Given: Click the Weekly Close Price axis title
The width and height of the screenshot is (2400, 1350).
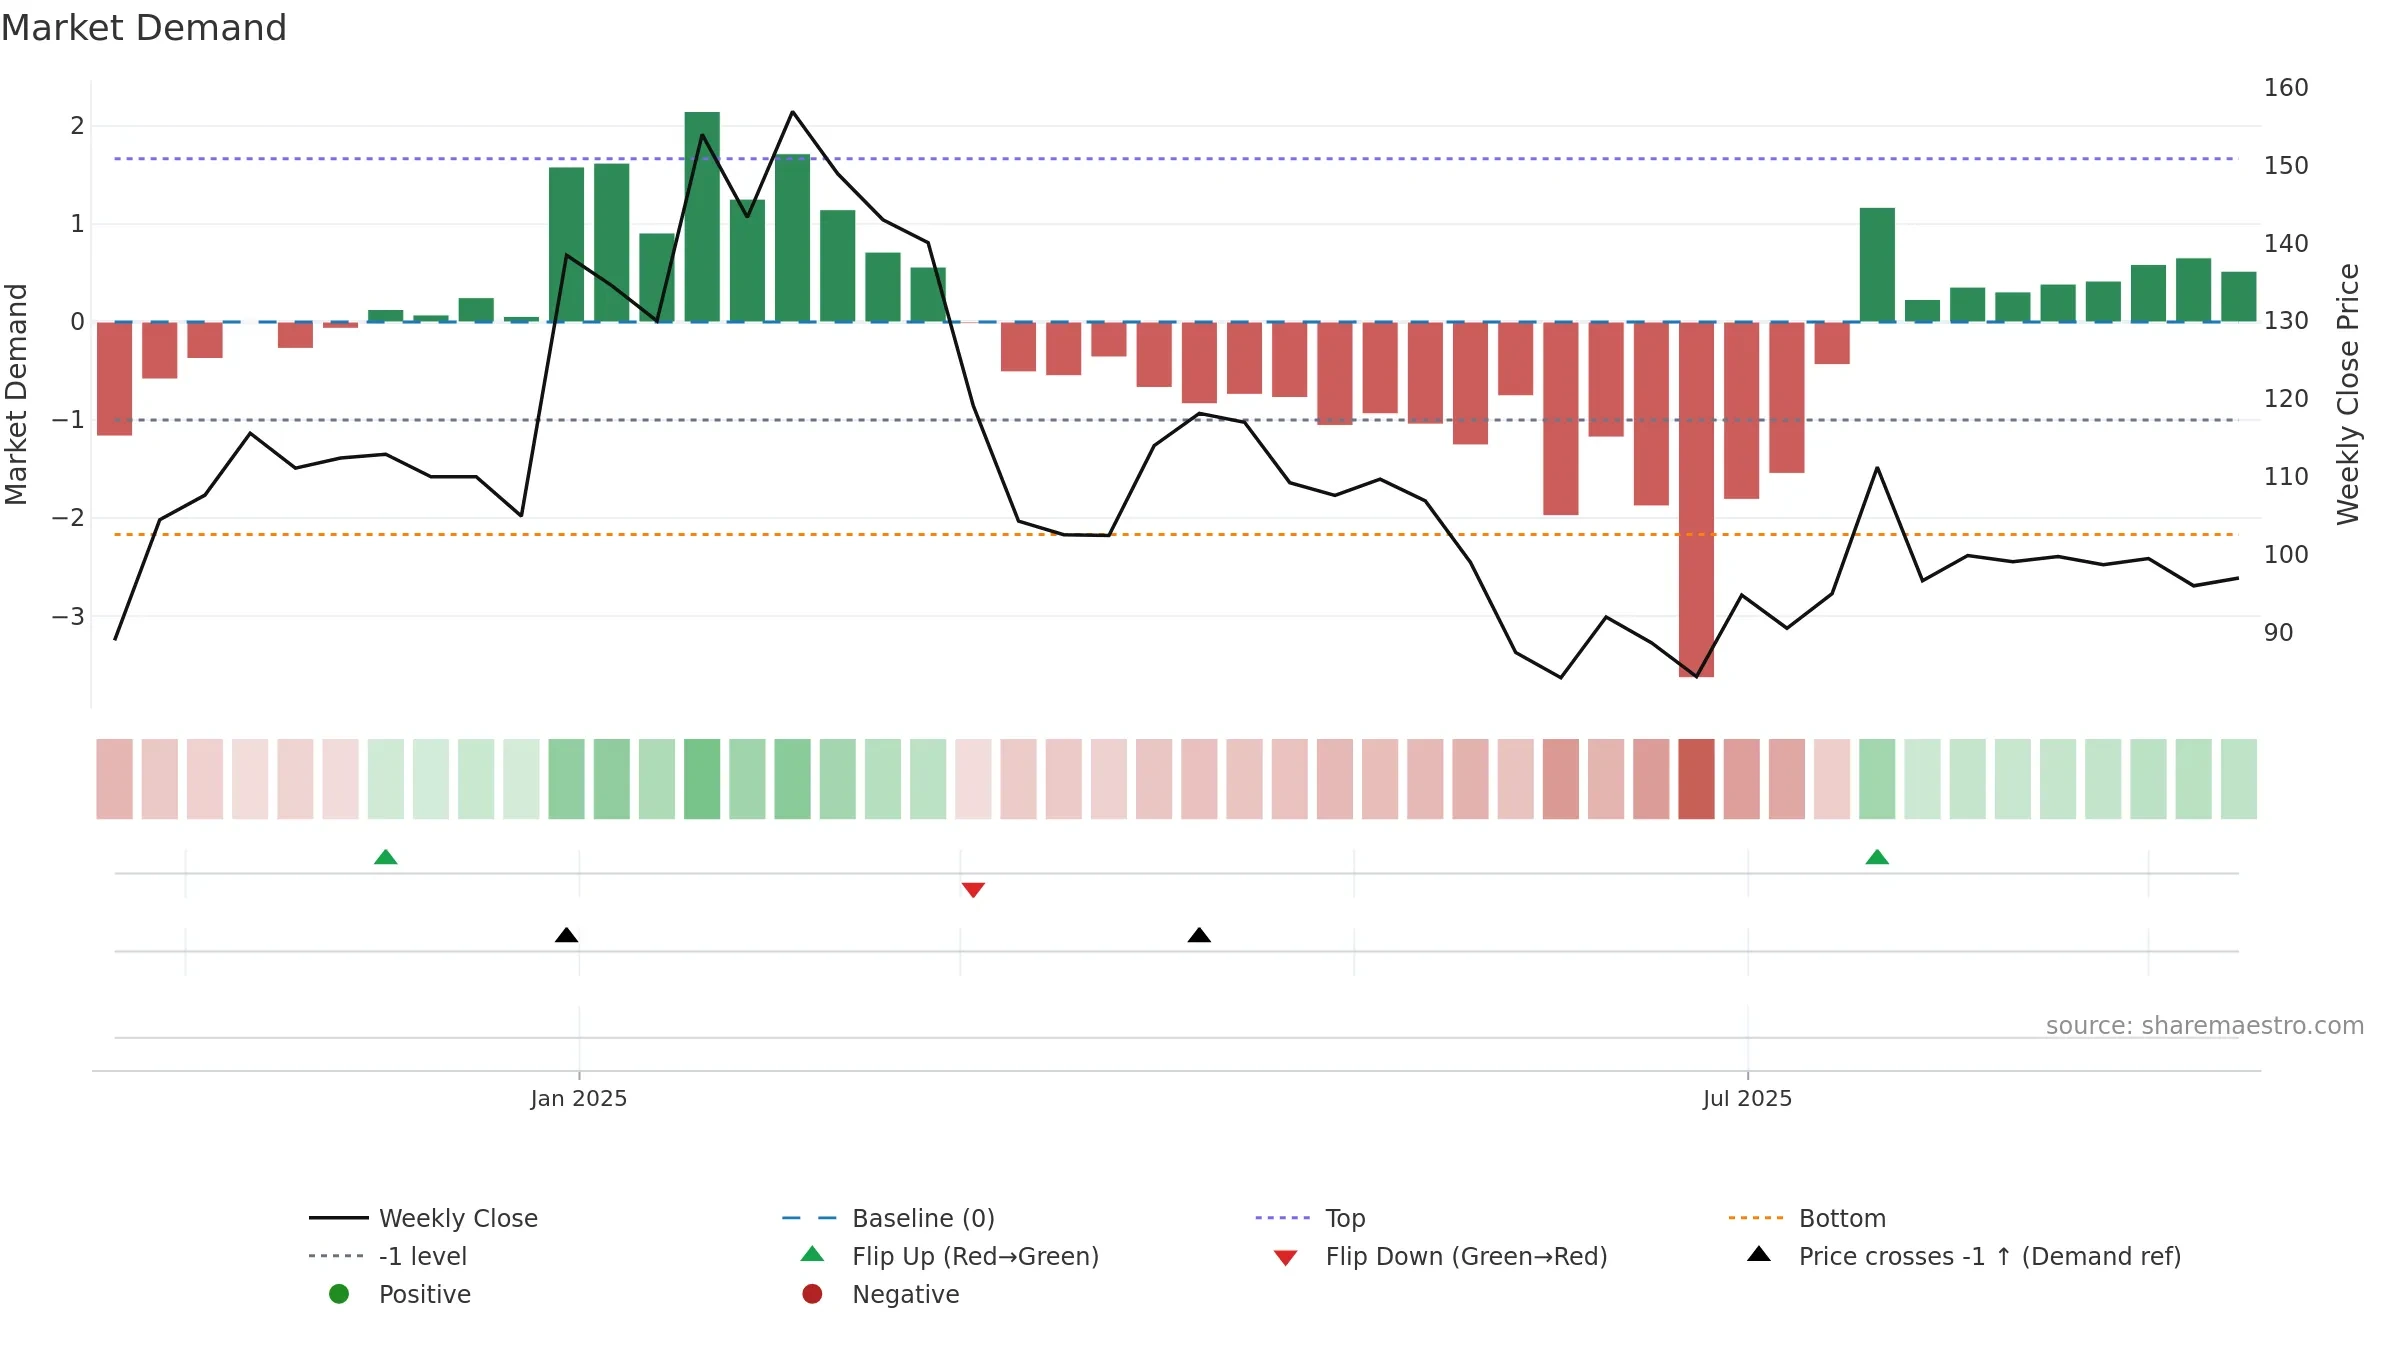Looking at the screenshot, I should [x=2348, y=394].
